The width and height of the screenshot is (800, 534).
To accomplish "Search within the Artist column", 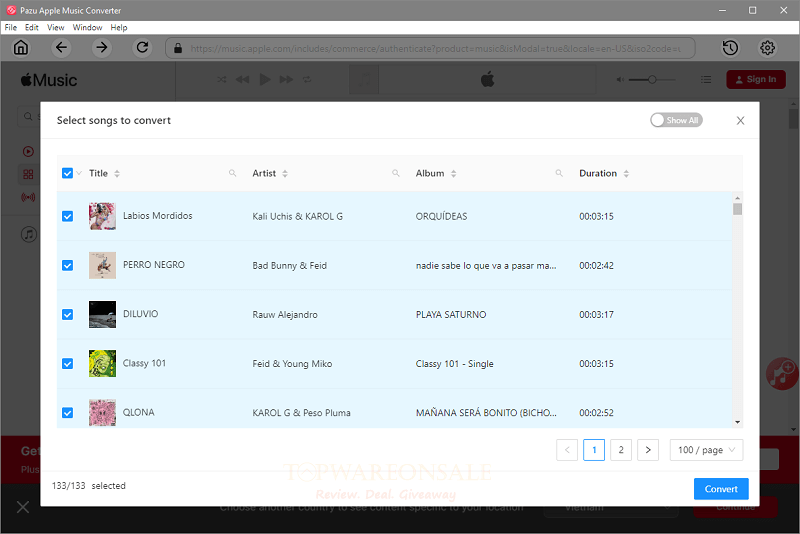I will (396, 173).
